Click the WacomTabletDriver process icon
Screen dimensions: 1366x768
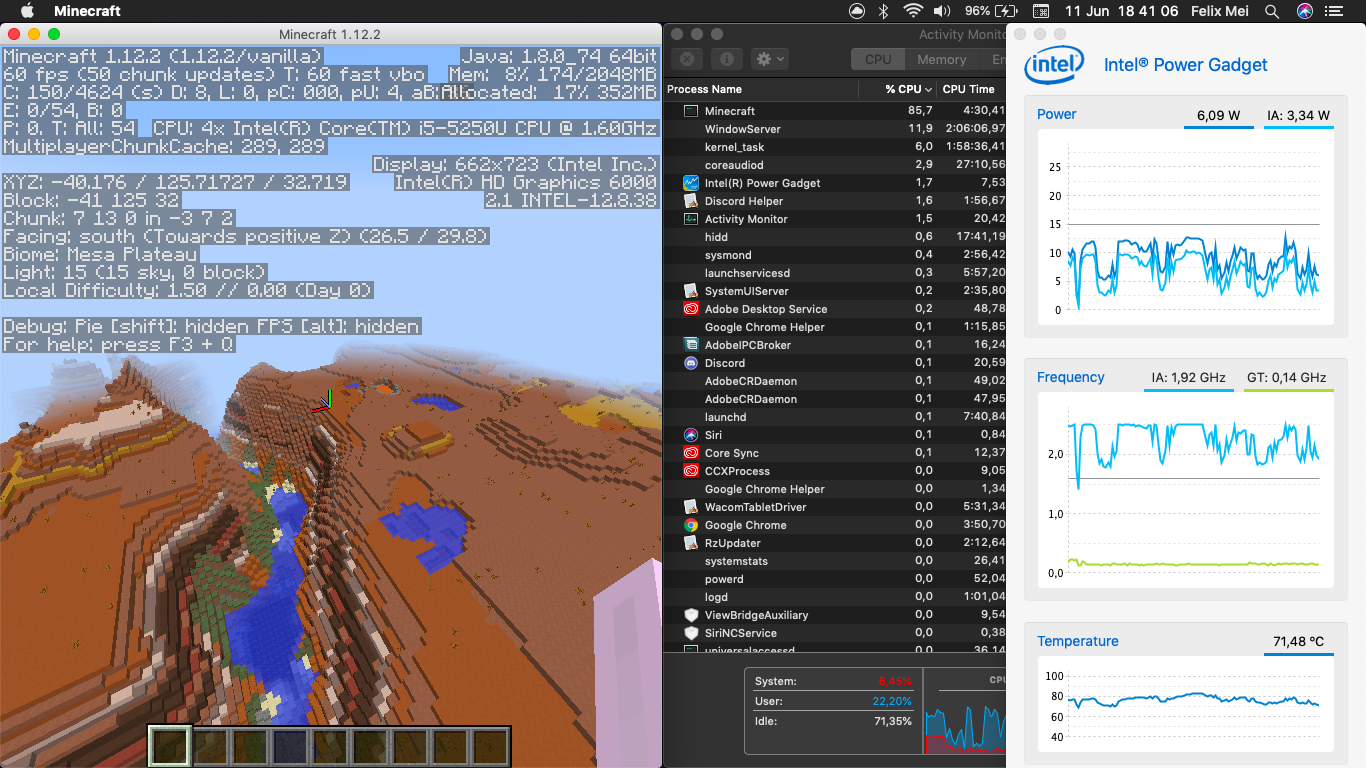coord(691,507)
